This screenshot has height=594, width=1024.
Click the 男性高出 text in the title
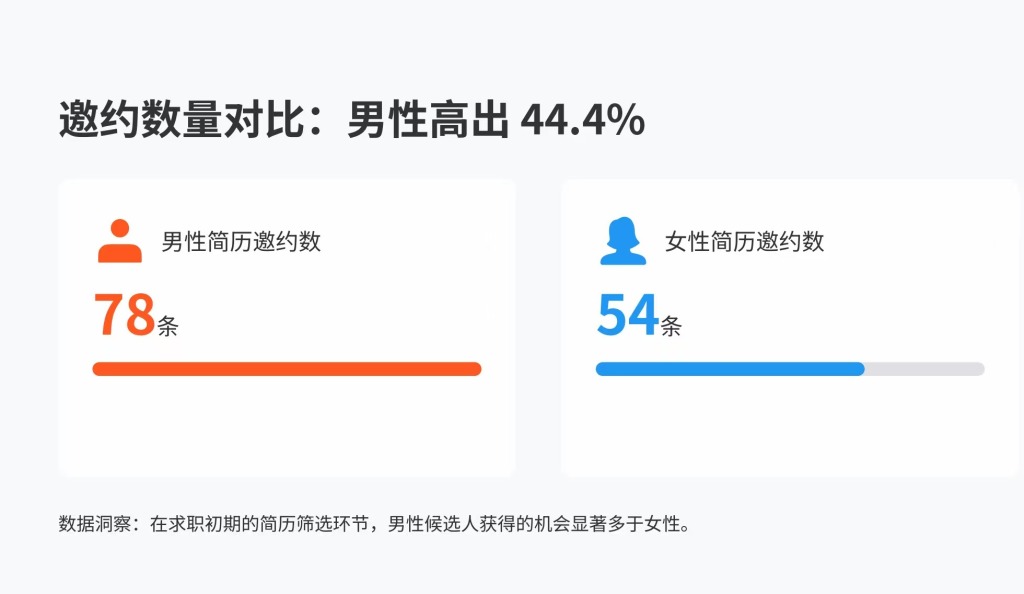point(428,122)
